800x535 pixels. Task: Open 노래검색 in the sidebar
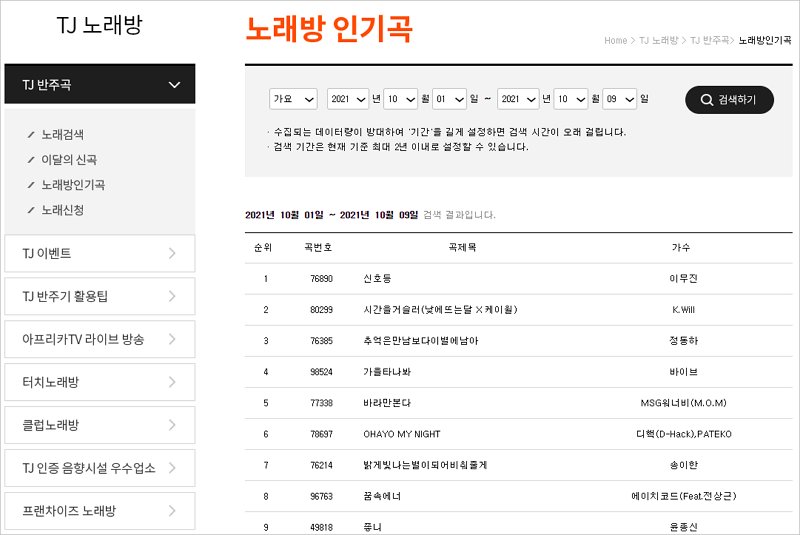click(x=62, y=134)
